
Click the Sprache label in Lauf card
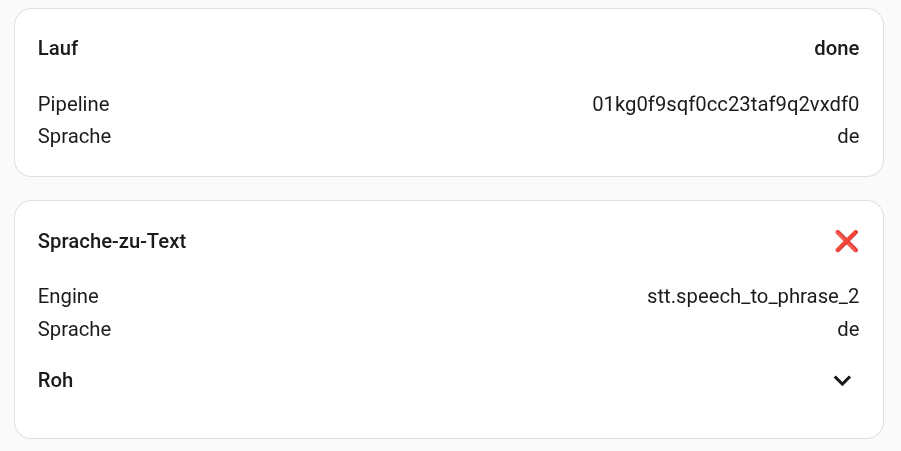(x=74, y=136)
